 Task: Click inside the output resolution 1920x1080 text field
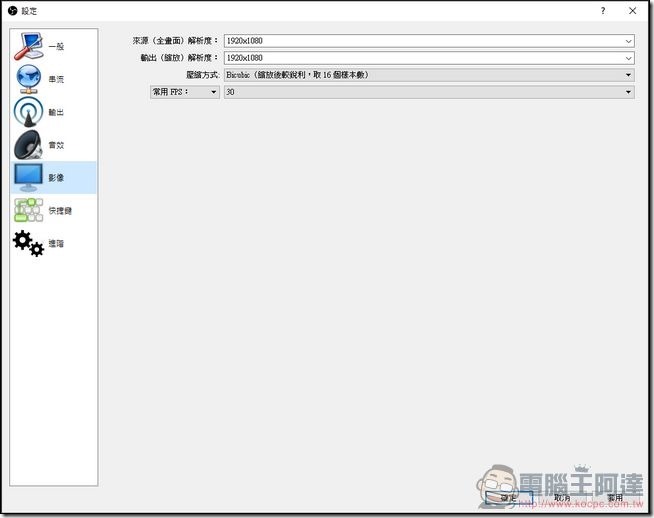pyautogui.click(x=420, y=58)
